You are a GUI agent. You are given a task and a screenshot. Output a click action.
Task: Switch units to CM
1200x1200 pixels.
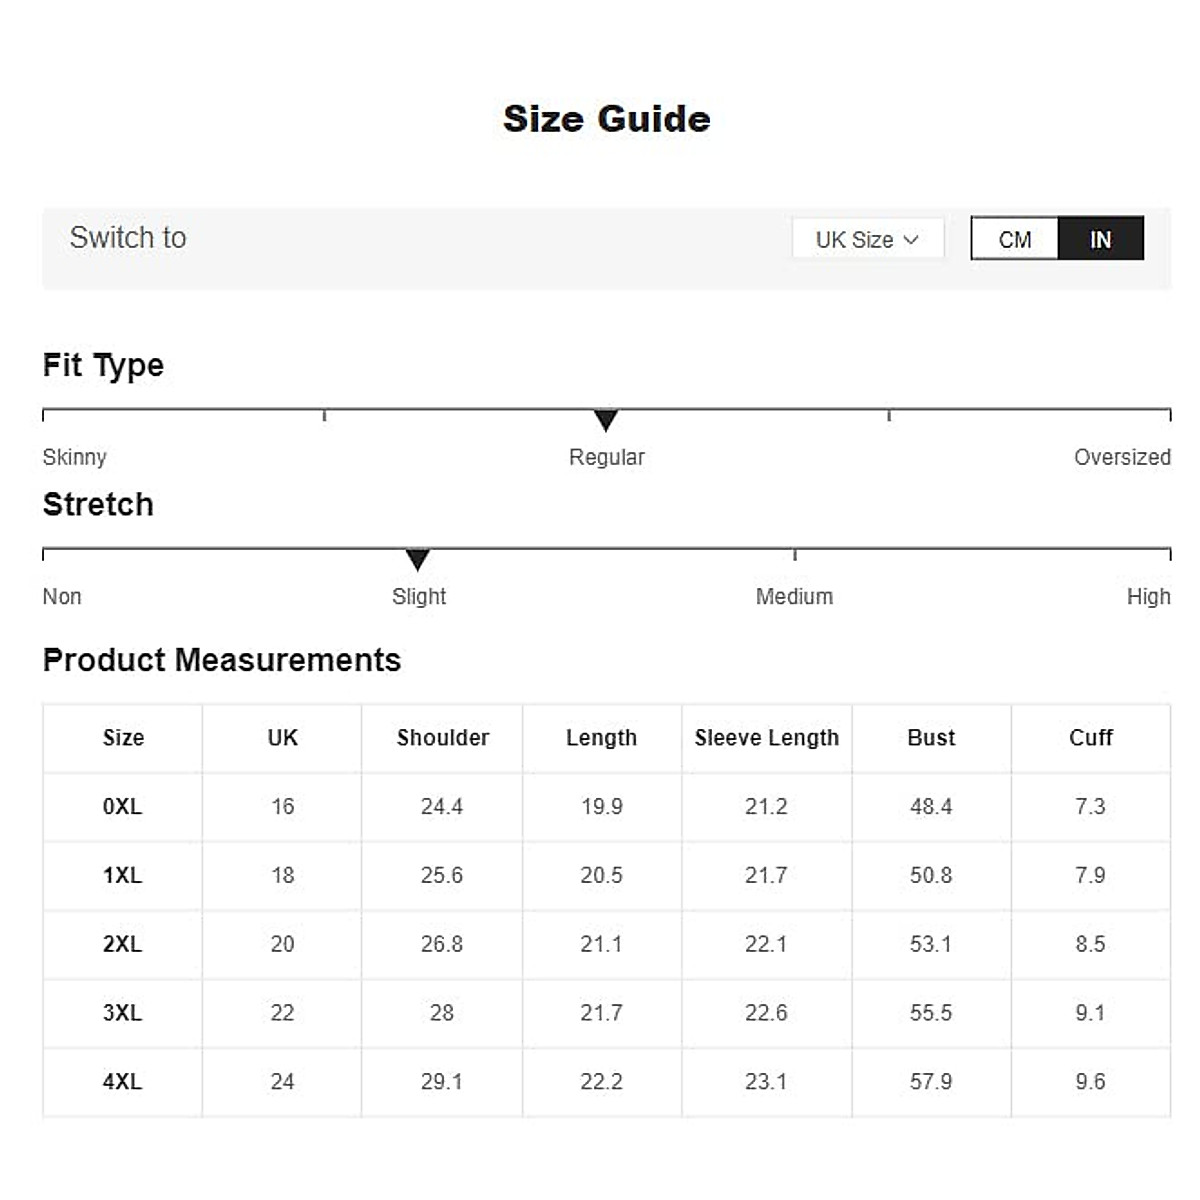[x=1014, y=239]
